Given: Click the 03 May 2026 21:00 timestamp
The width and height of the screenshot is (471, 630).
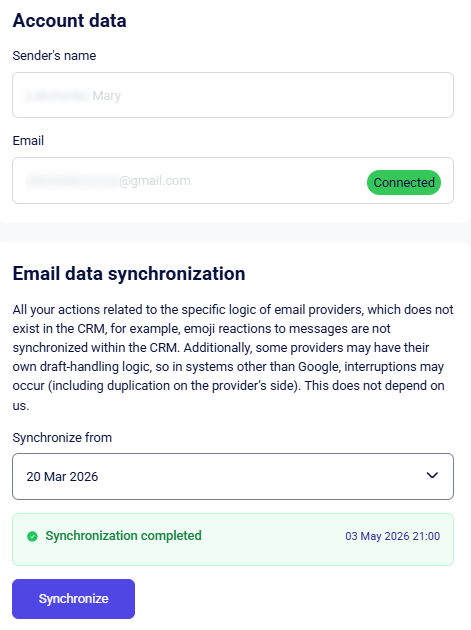Looking at the screenshot, I should 393,536.
